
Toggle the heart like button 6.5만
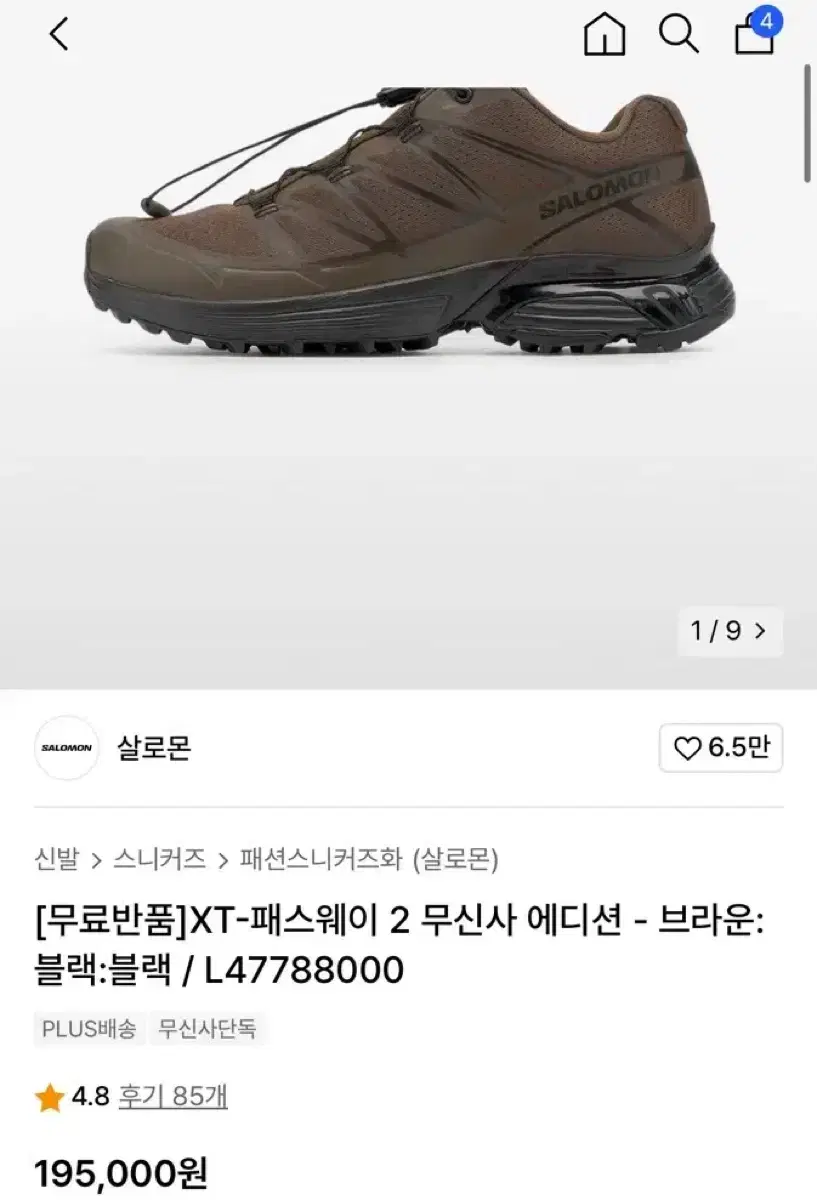tap(721, 748)
